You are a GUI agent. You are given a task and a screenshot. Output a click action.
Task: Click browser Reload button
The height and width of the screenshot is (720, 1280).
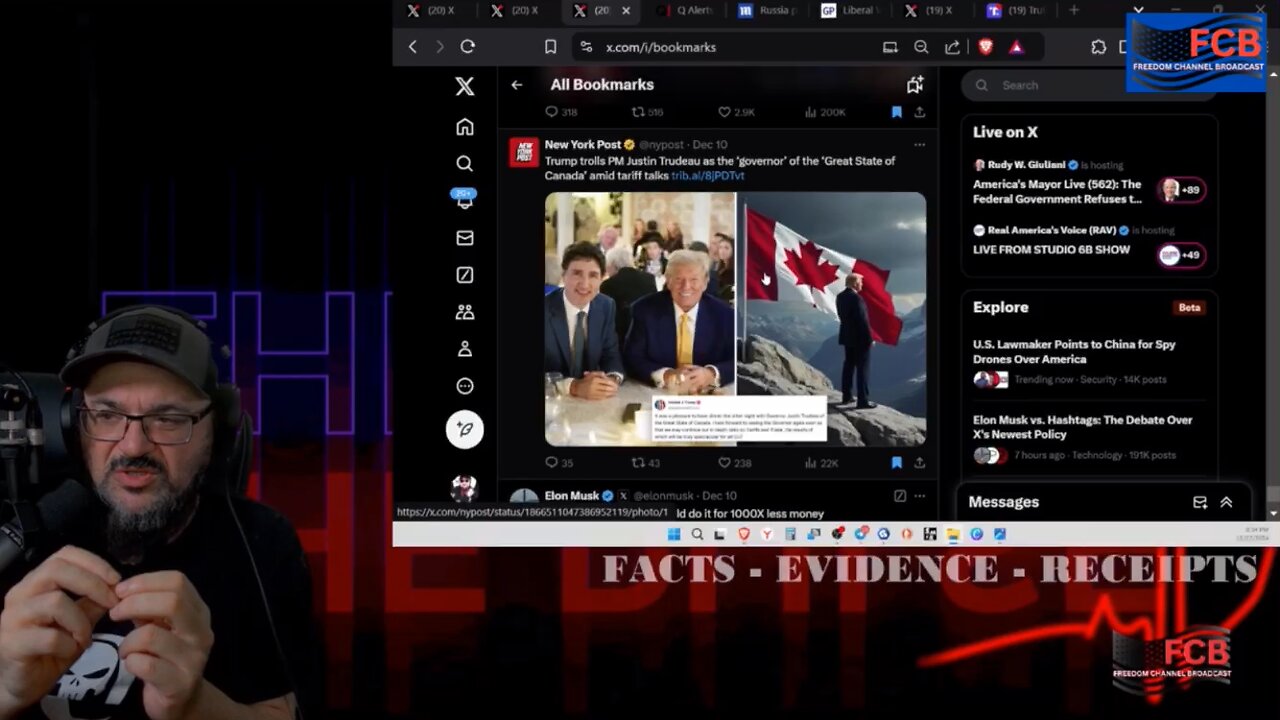pyautogui.click(x=467, y=47)
